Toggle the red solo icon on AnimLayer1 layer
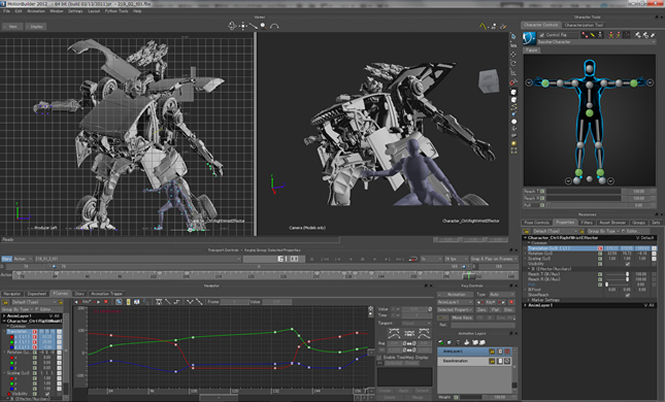The image size is (665, 402). (x=507, y=352)
